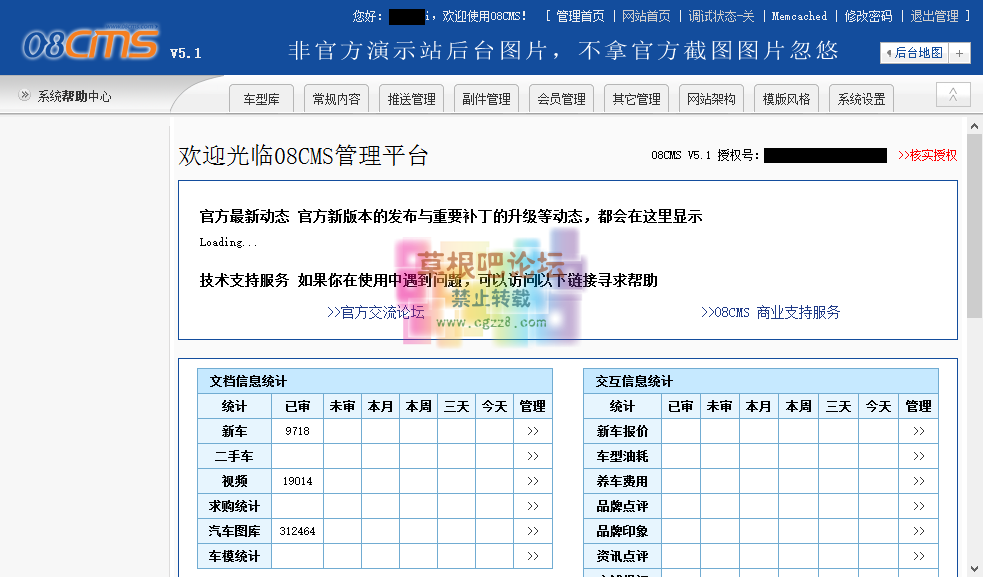
Task: Open the 系统设置 tab
Action: coord(861,99)
